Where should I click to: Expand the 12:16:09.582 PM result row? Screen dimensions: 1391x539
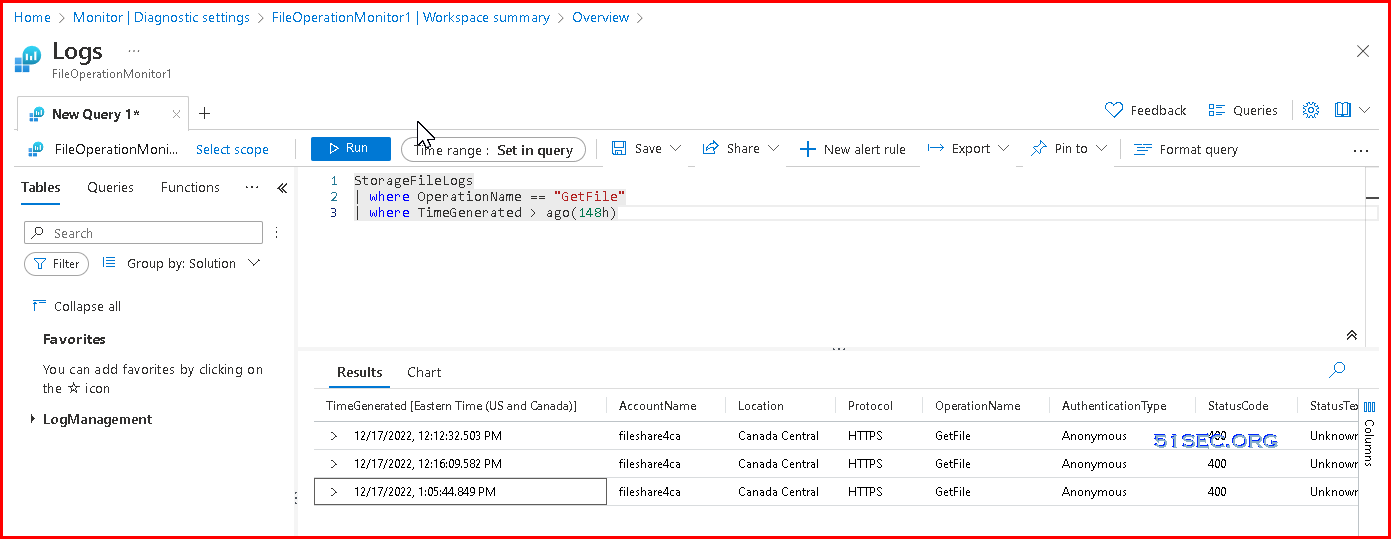coord(334,464)
